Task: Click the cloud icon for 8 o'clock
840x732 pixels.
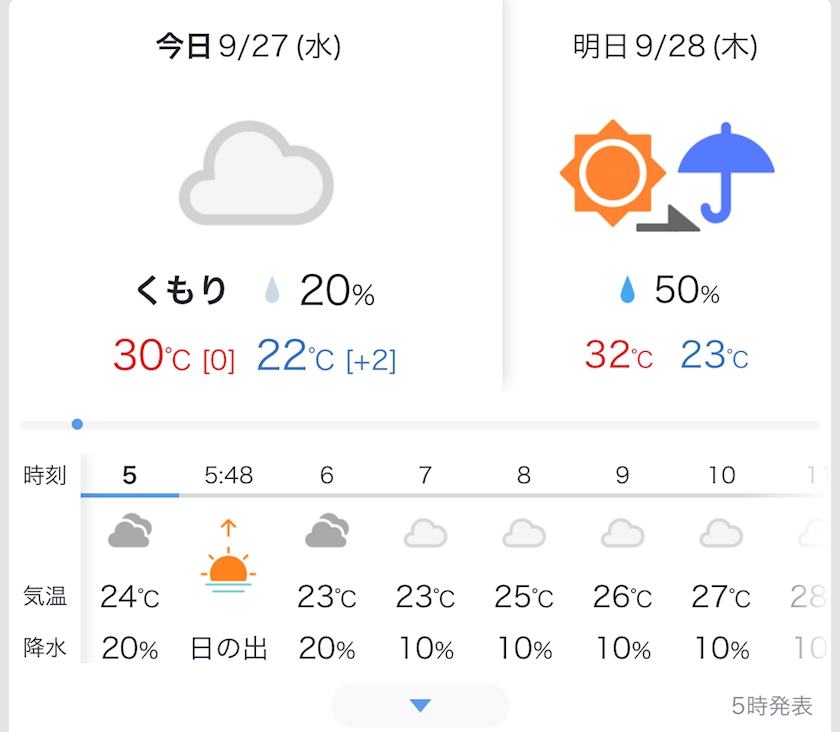Action: [524, 533]
